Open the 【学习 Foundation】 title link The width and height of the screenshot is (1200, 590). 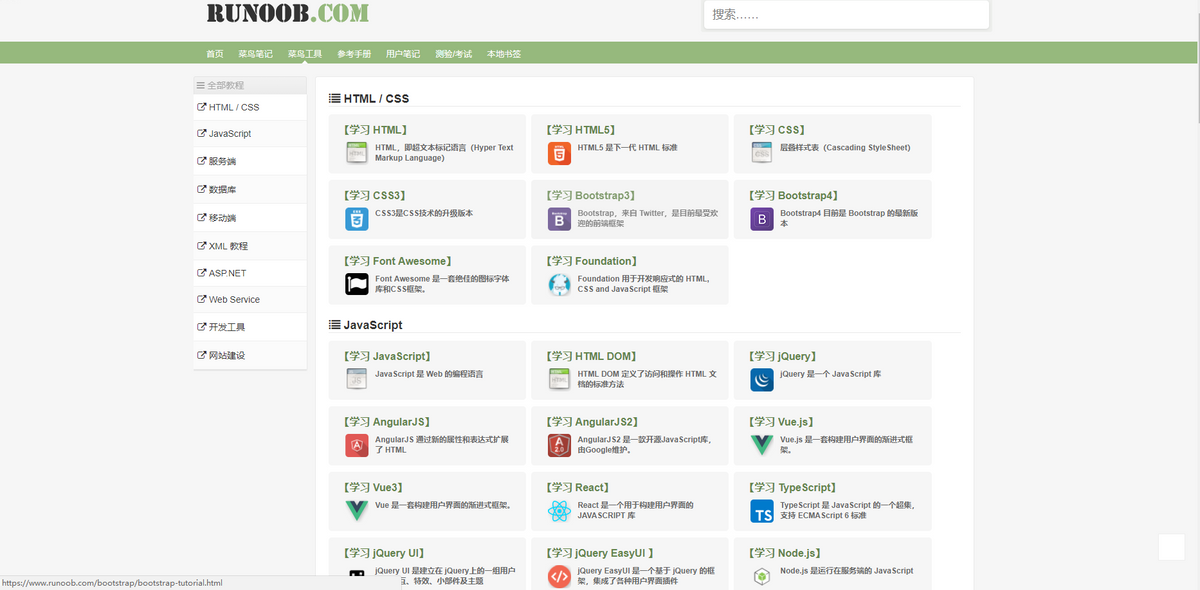pos(591,262)
